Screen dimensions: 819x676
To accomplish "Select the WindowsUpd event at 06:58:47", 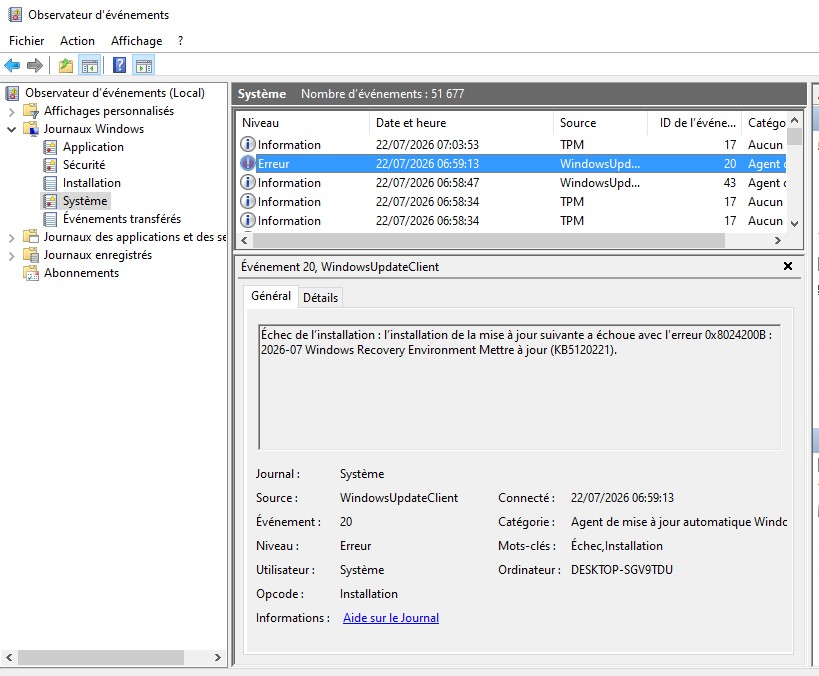I will 512,183.
